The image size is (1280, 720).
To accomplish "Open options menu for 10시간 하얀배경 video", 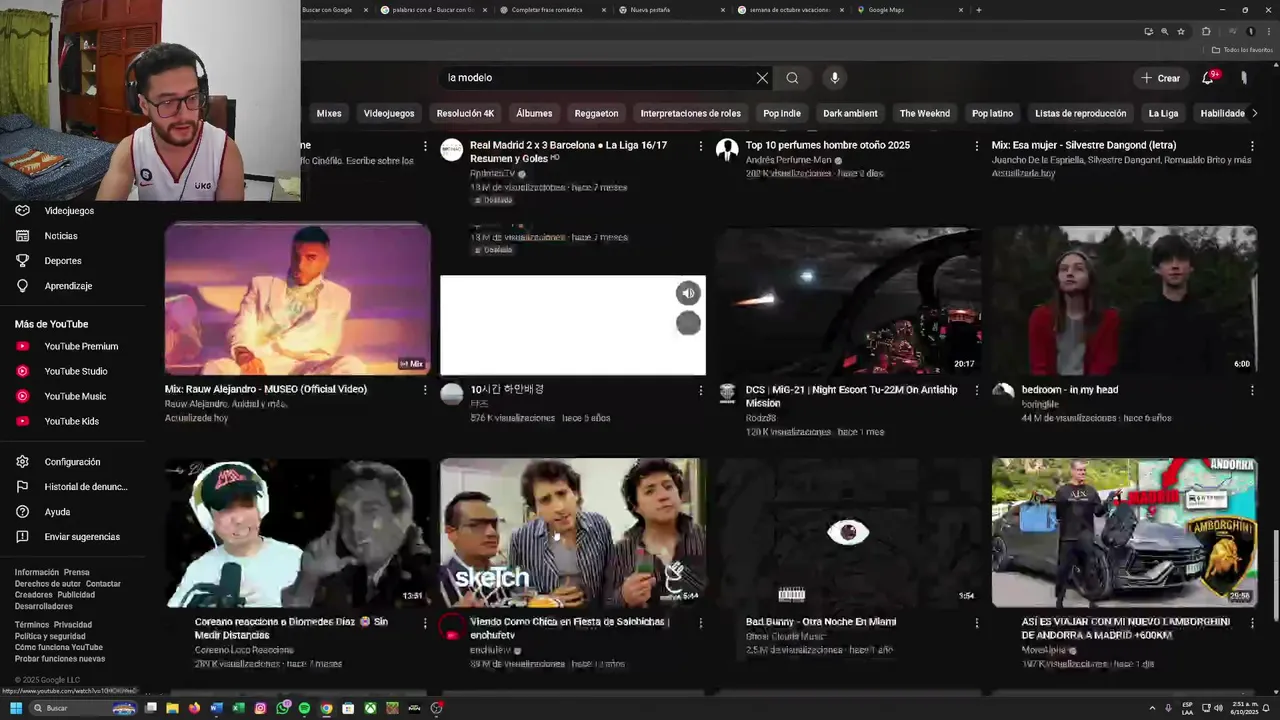I will (700, 390).
